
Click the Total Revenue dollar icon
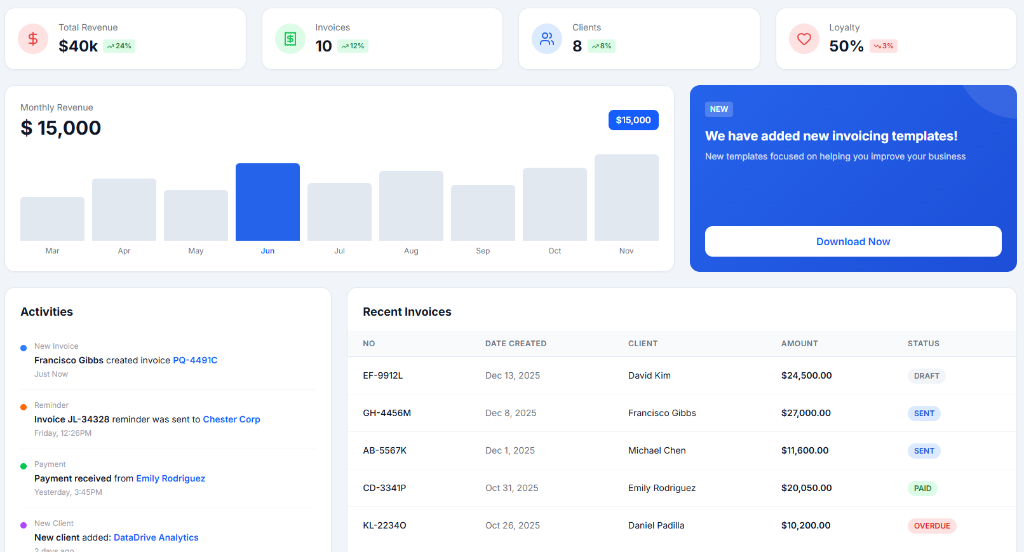pyautogui.click(x=33, y=39)
